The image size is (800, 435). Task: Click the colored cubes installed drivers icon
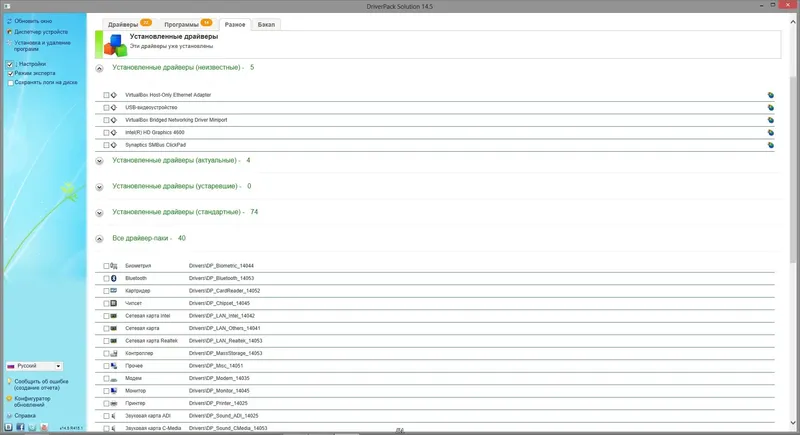click(115, 45)
